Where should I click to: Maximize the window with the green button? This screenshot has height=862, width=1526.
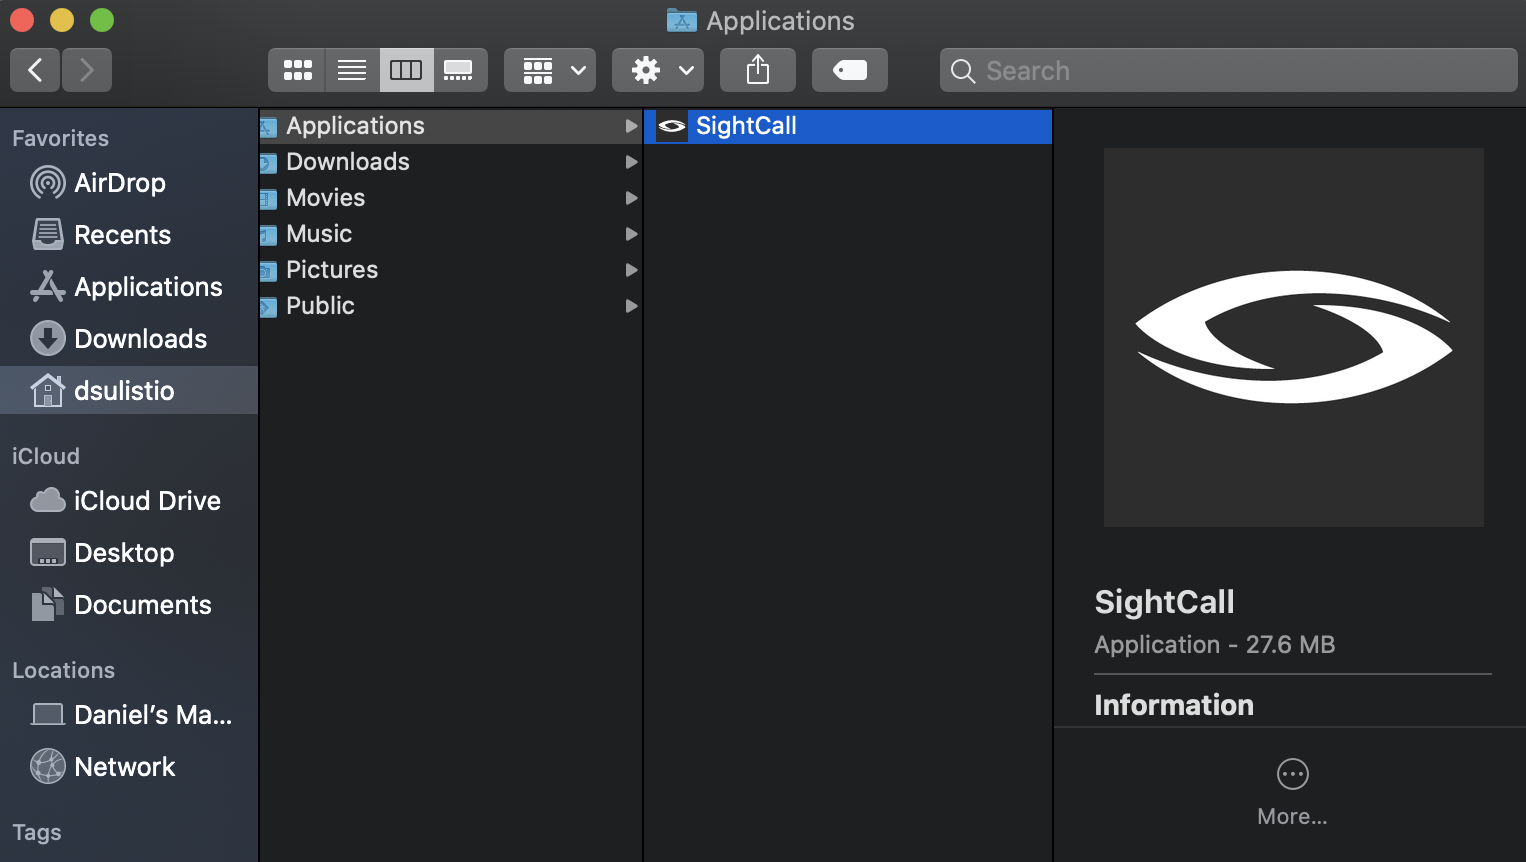(x=102, y=19)
